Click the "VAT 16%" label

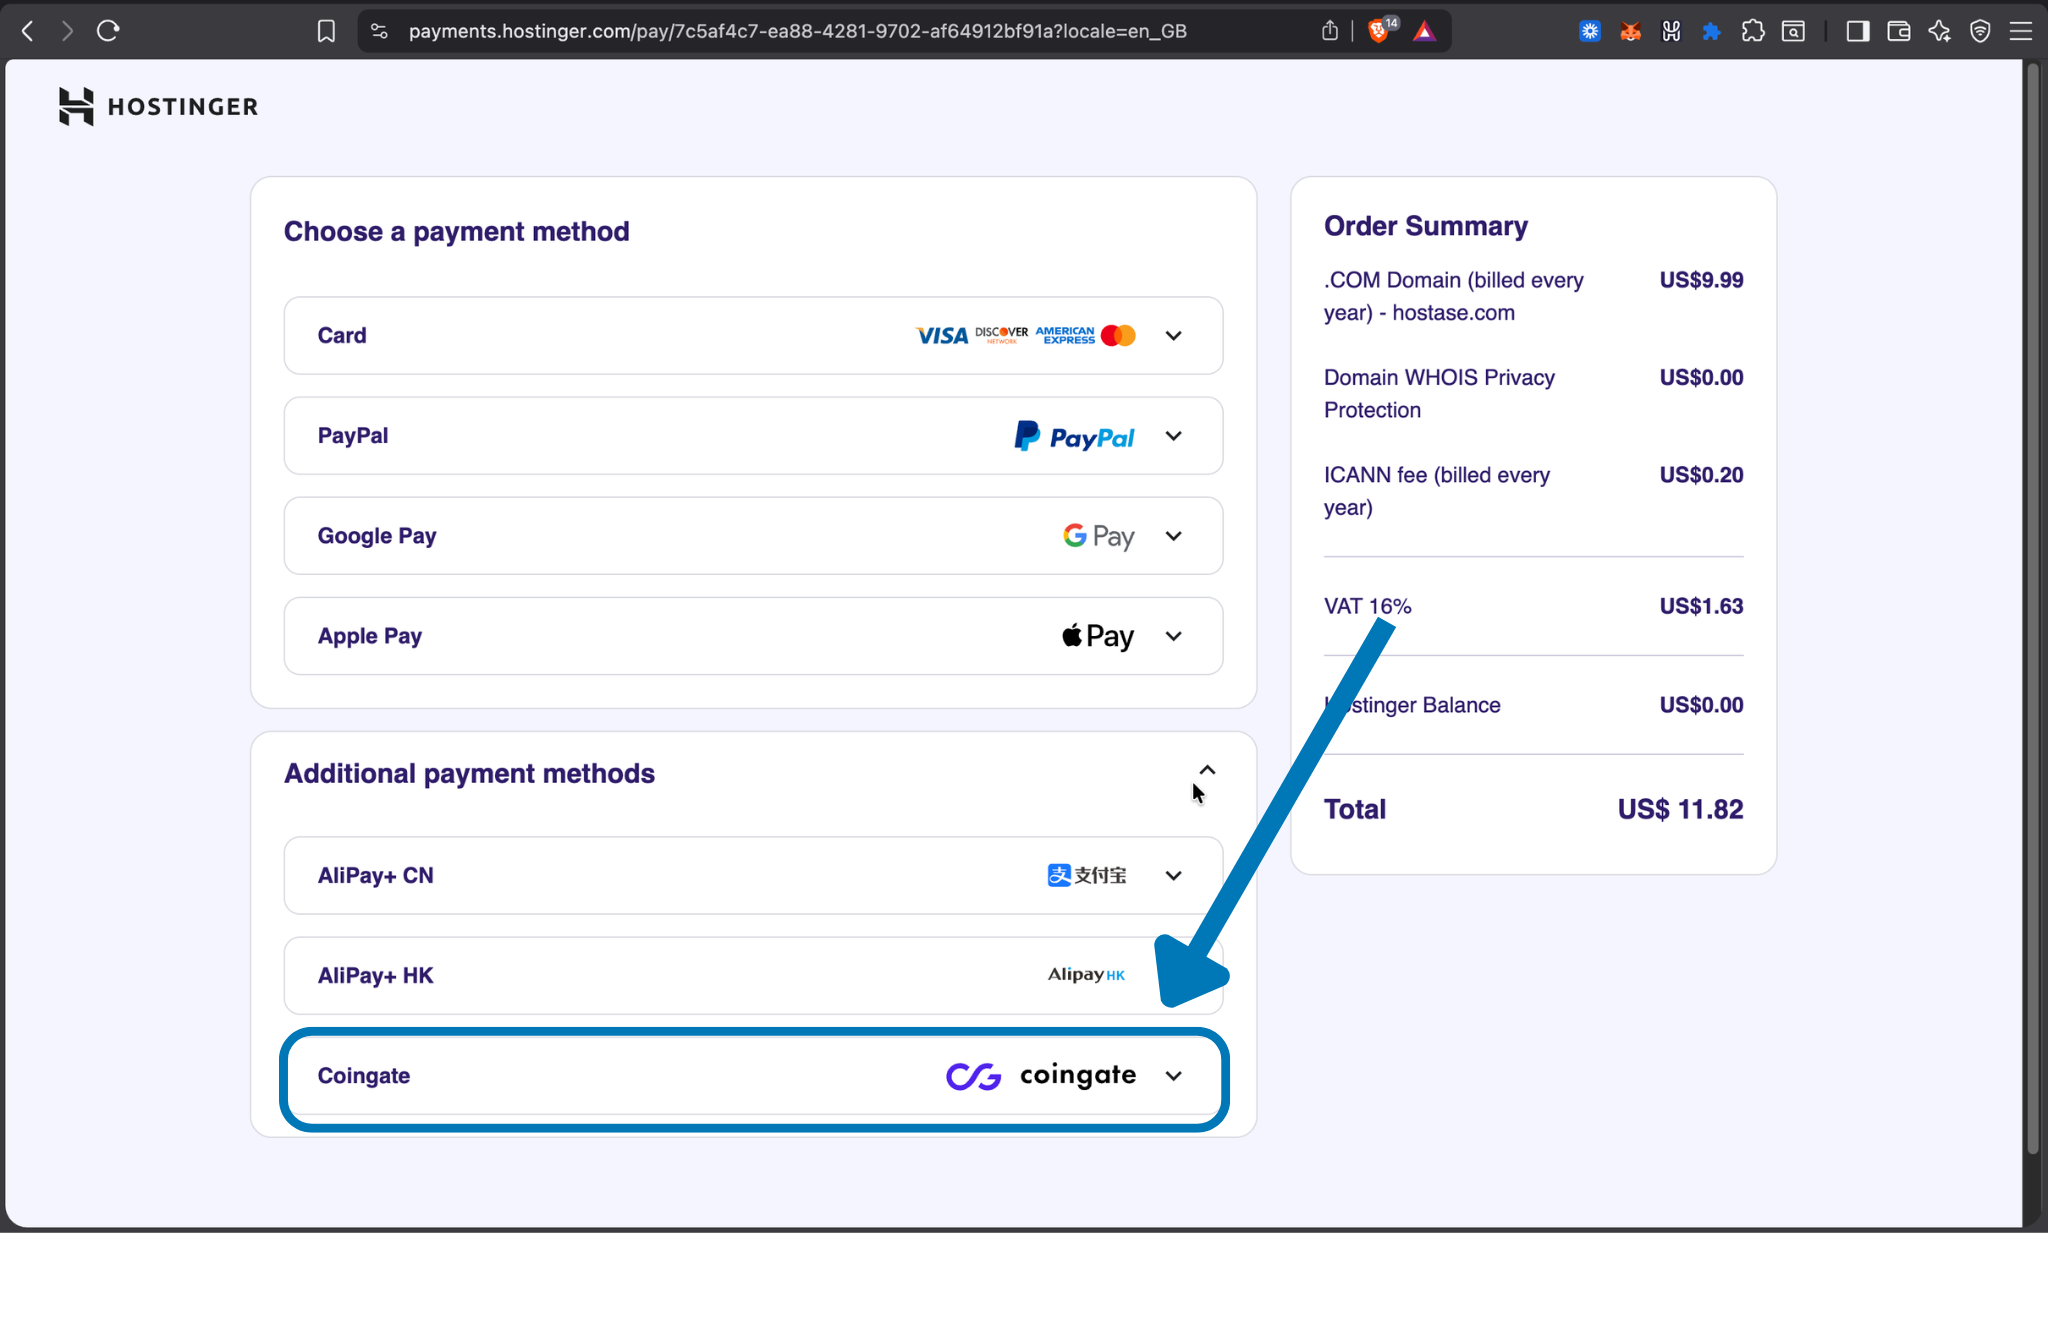(1368, 606)
